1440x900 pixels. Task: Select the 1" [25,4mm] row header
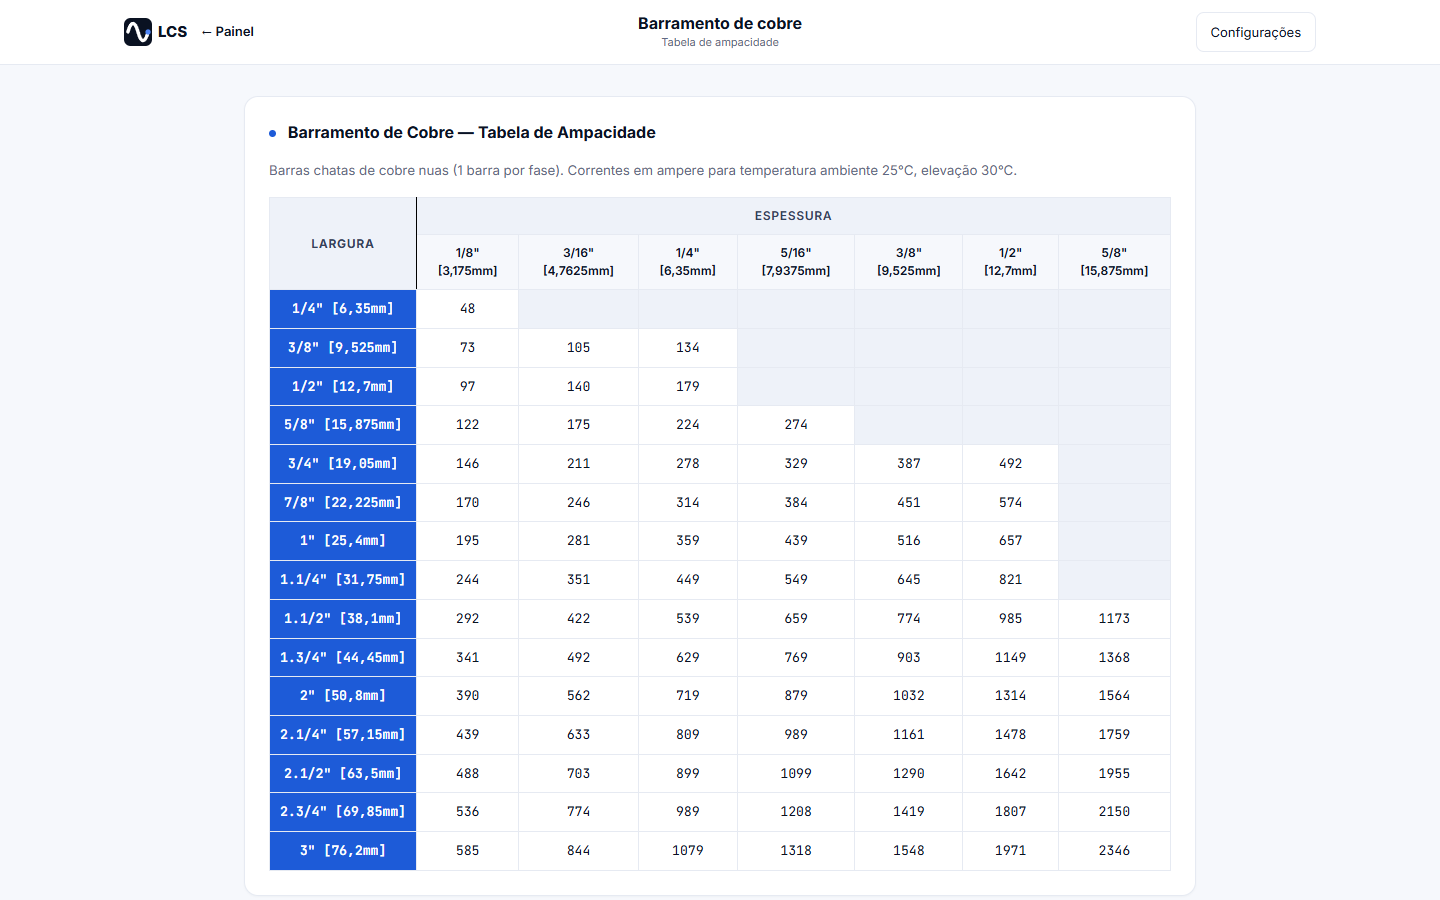[x=343, y=541]
